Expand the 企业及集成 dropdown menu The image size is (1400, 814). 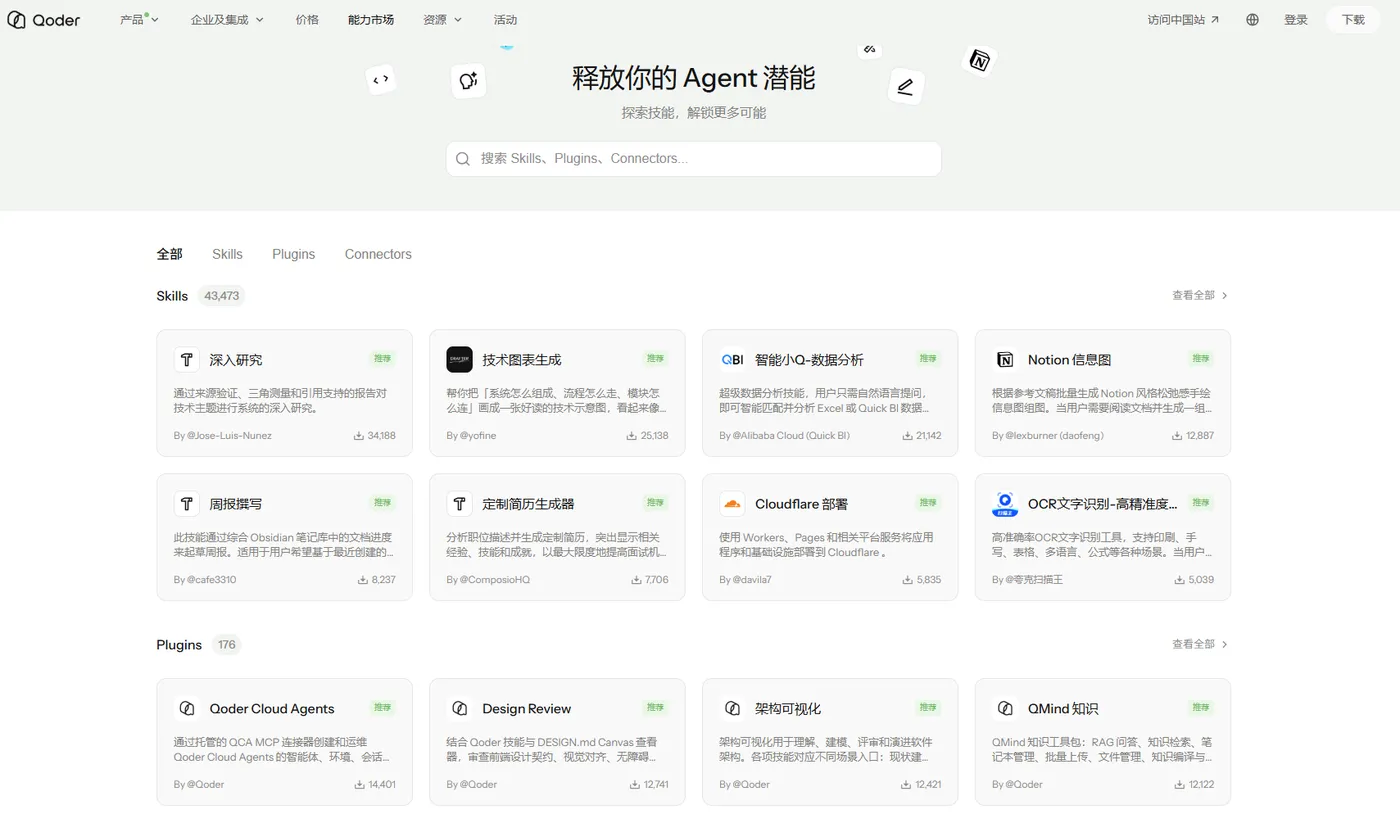[227, 20]
